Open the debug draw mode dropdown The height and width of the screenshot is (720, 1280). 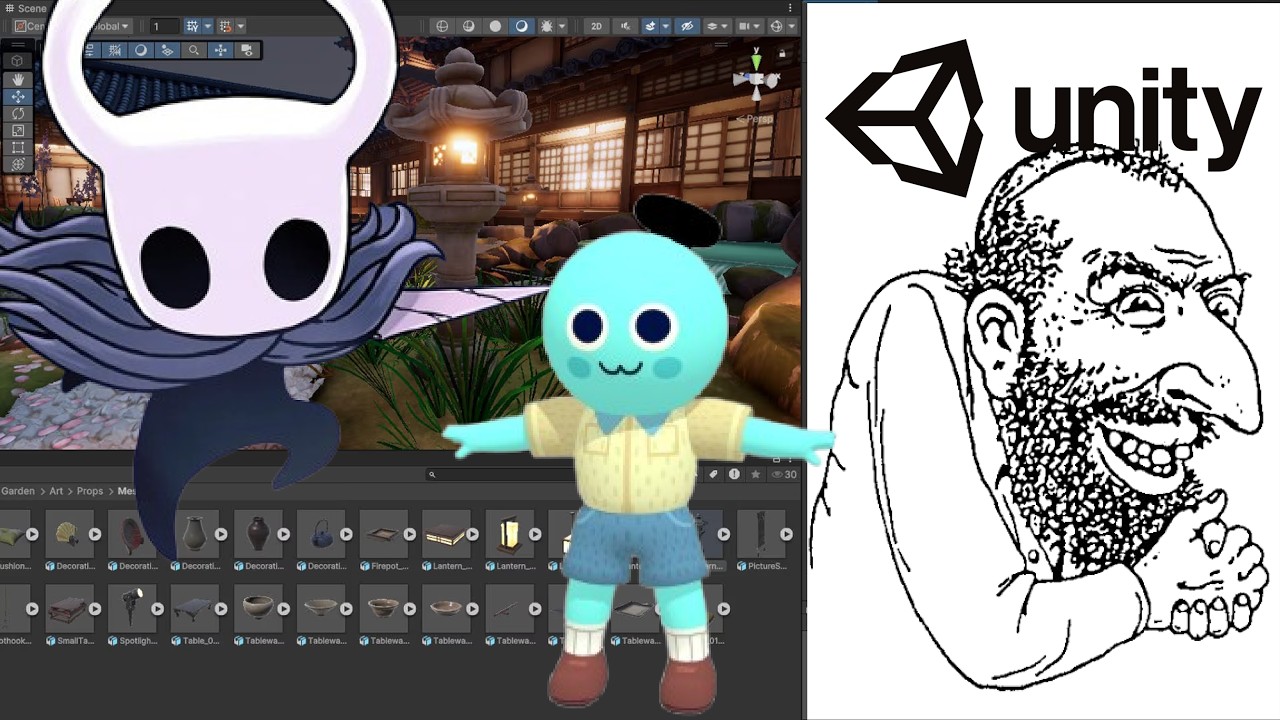click(562, 26)
